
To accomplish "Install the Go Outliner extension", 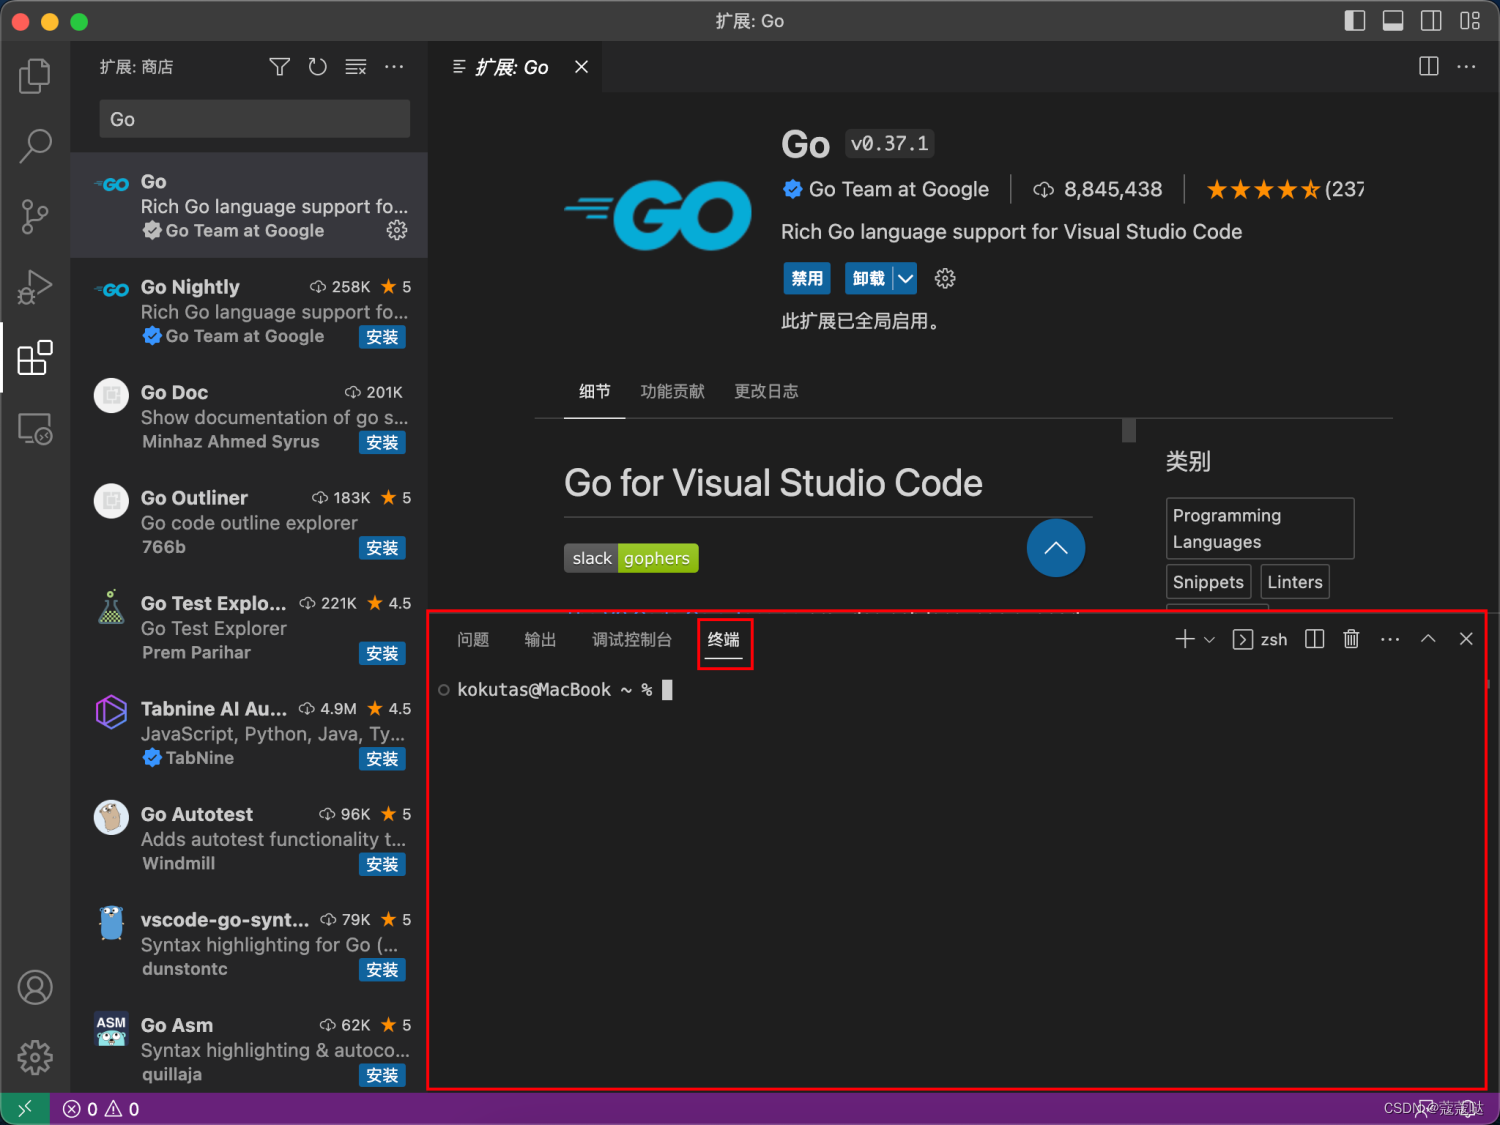I will (382, 549).
